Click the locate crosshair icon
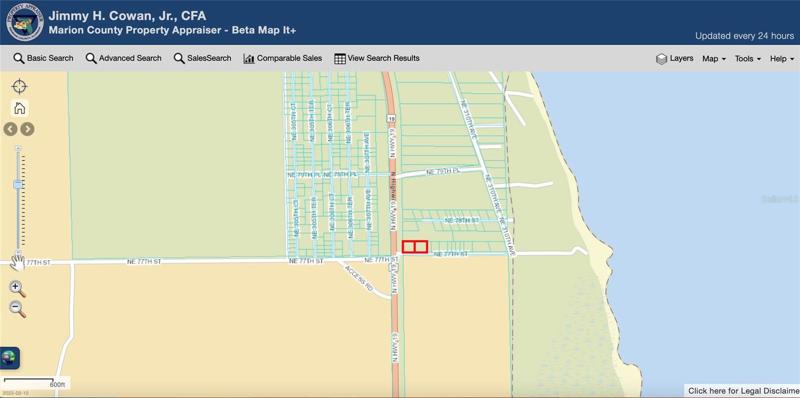 pyautogui.click(x=19, y=87)
